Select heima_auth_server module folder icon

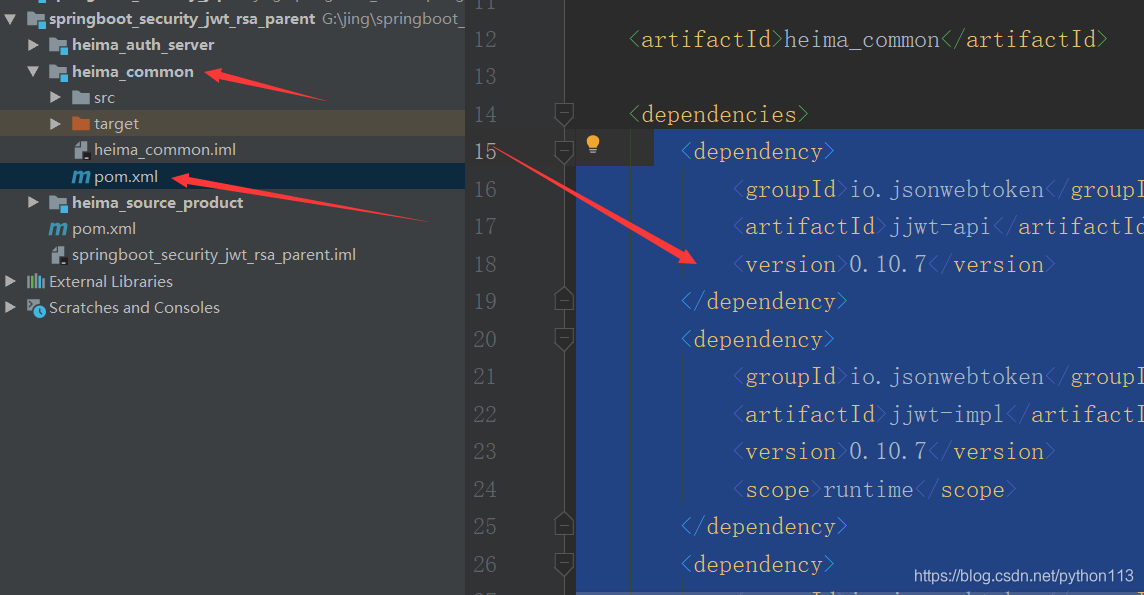coord(58,45)
